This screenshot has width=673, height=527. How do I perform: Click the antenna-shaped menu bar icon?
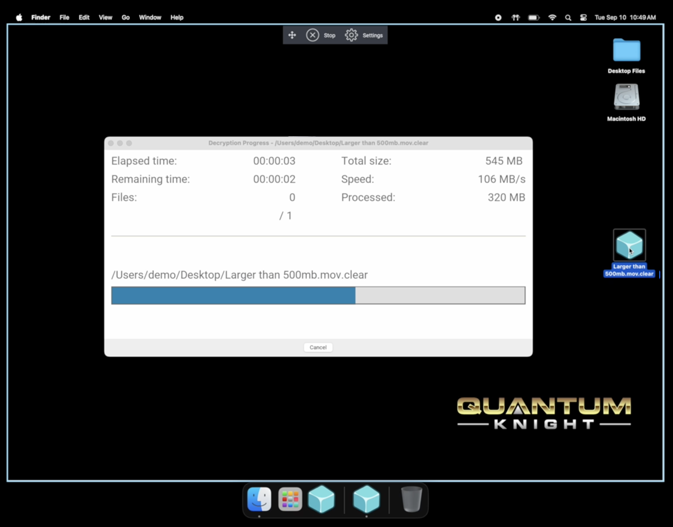[515, 18]
